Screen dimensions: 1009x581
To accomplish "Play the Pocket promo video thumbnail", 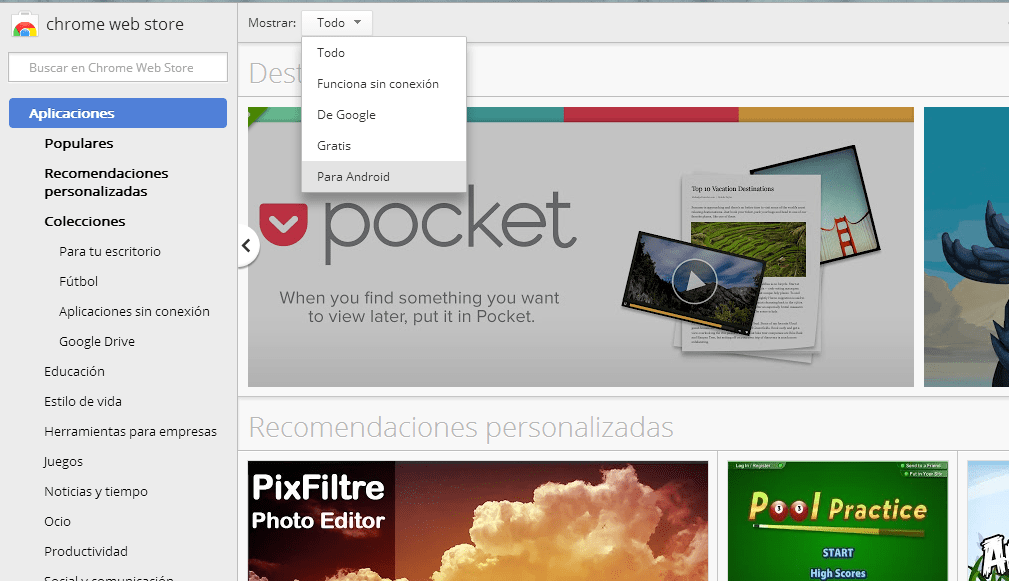I will (694, 281).
